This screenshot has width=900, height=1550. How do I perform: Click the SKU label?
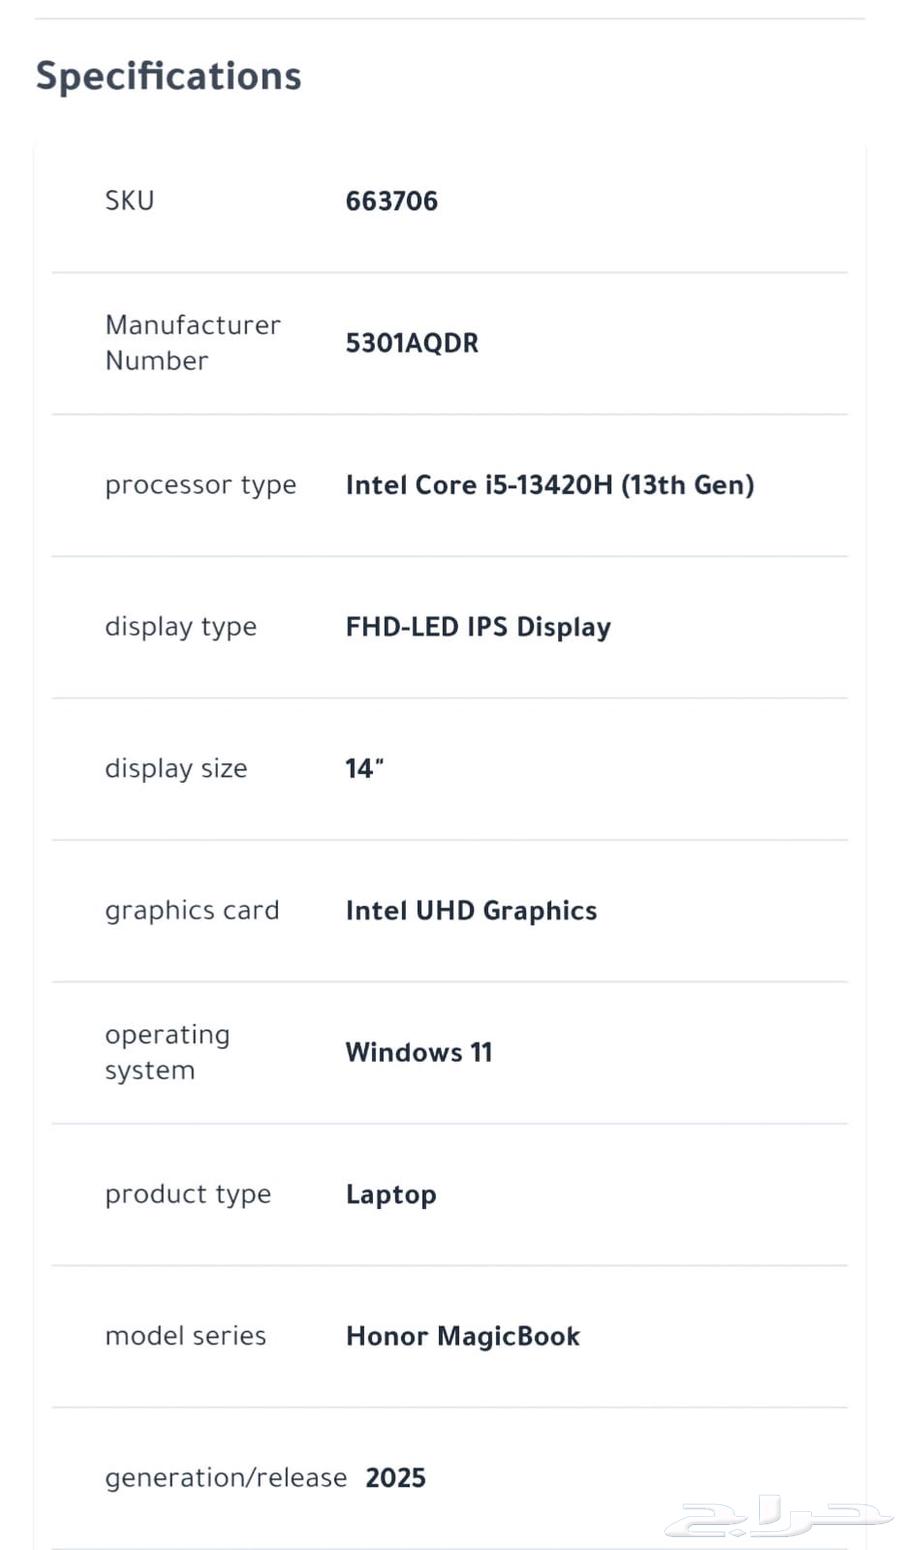click(130, 201)
